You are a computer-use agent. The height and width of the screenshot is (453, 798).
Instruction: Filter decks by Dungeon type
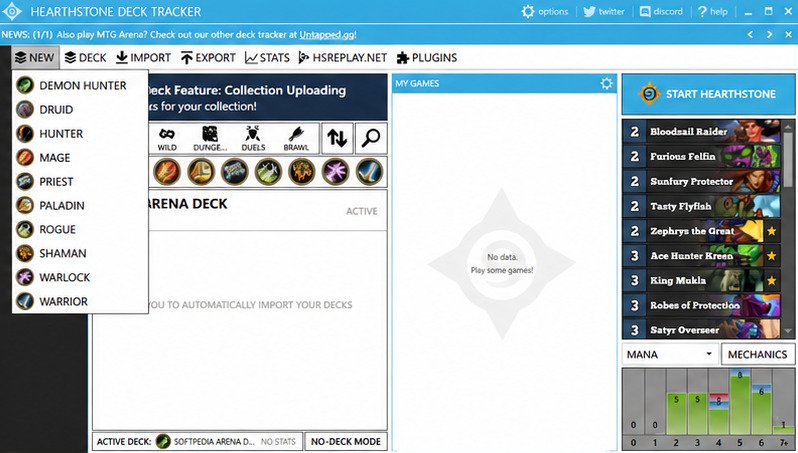pos(210,138)
